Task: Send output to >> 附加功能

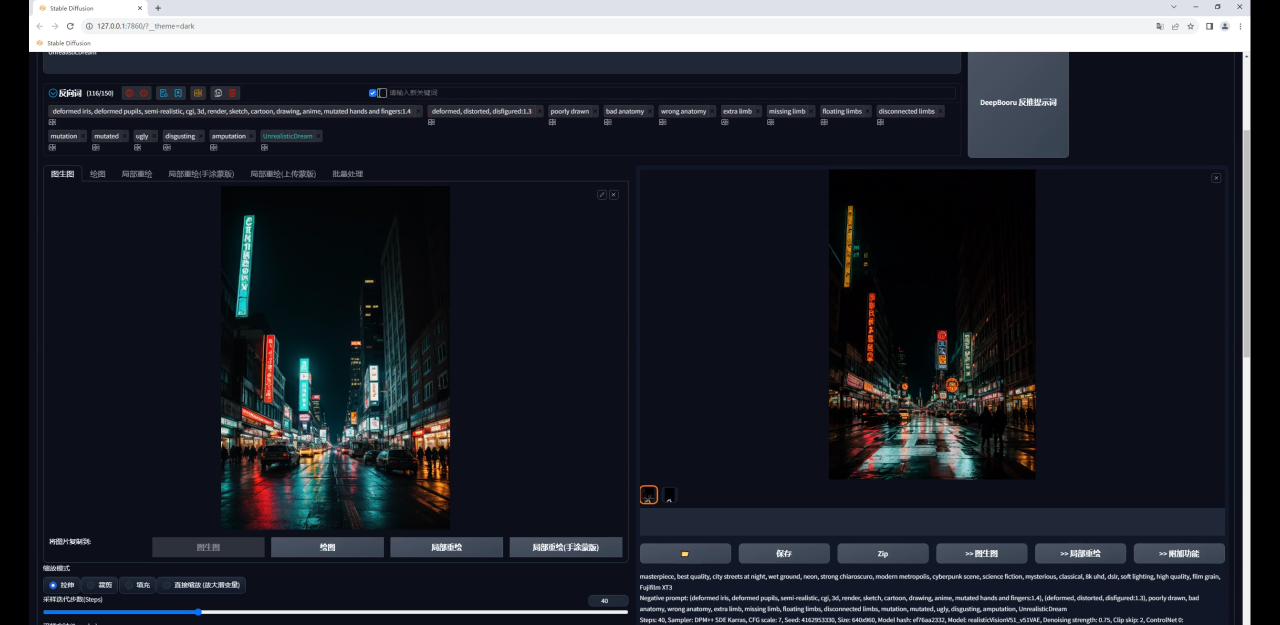Action: 1179,553
